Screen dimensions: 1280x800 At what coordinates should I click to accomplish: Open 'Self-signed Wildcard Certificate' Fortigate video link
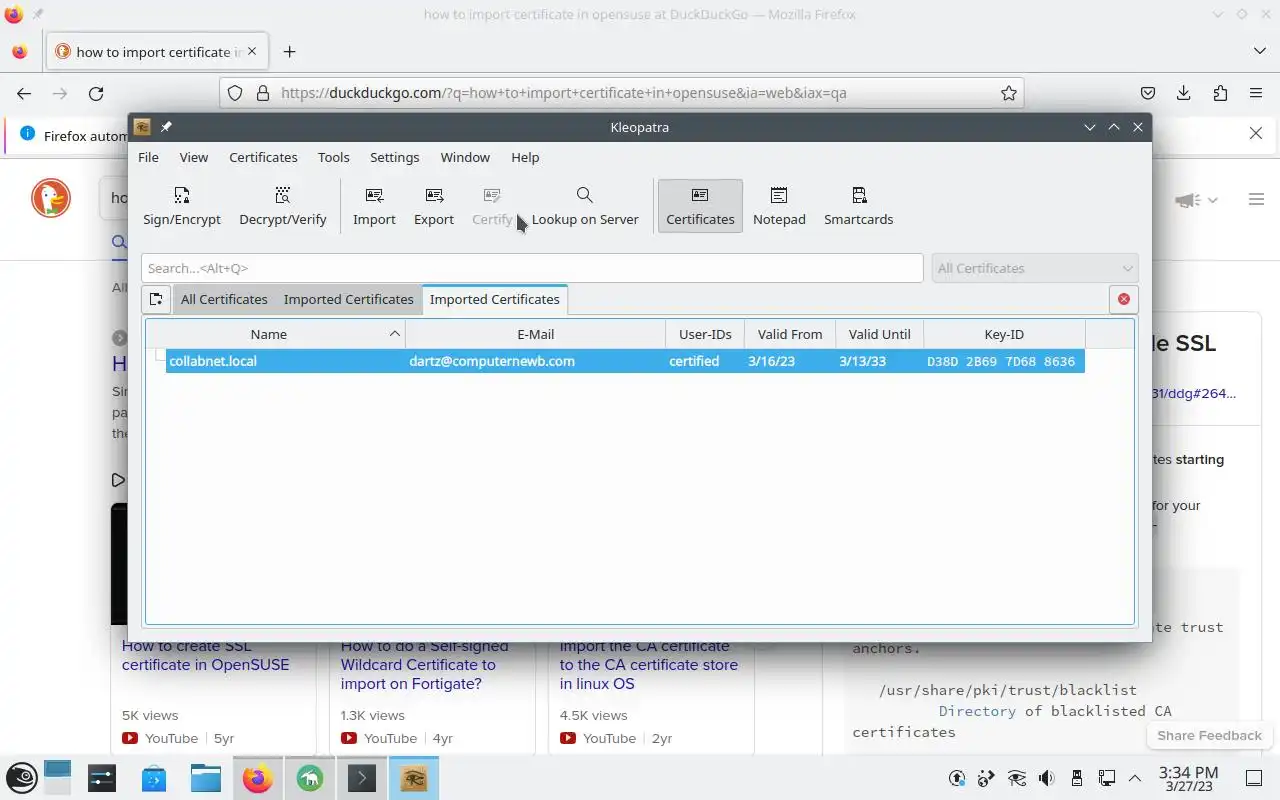(x=424, y=665)
